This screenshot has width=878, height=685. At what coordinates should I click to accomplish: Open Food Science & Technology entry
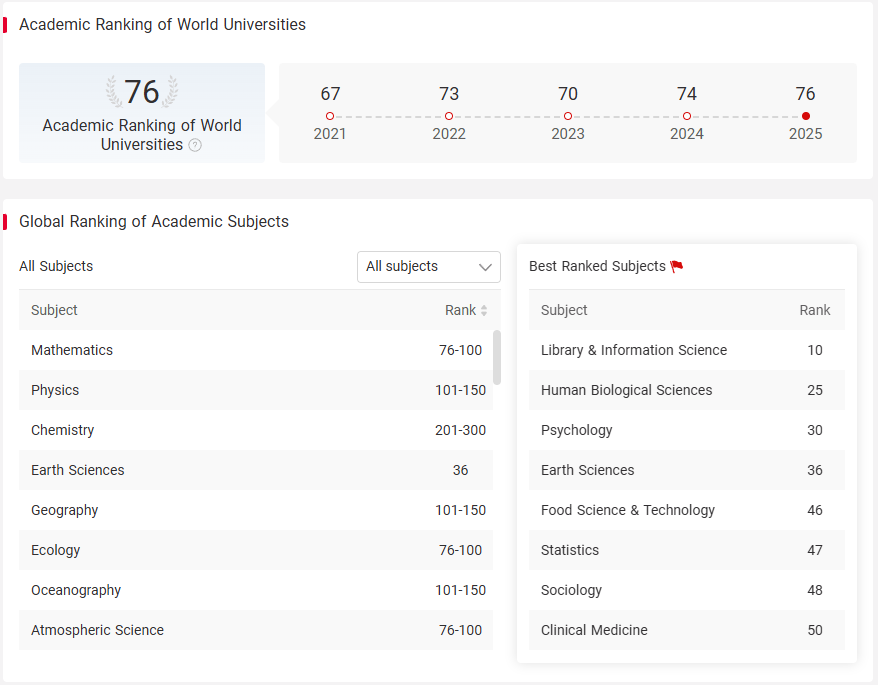click(x=686, y=510)
